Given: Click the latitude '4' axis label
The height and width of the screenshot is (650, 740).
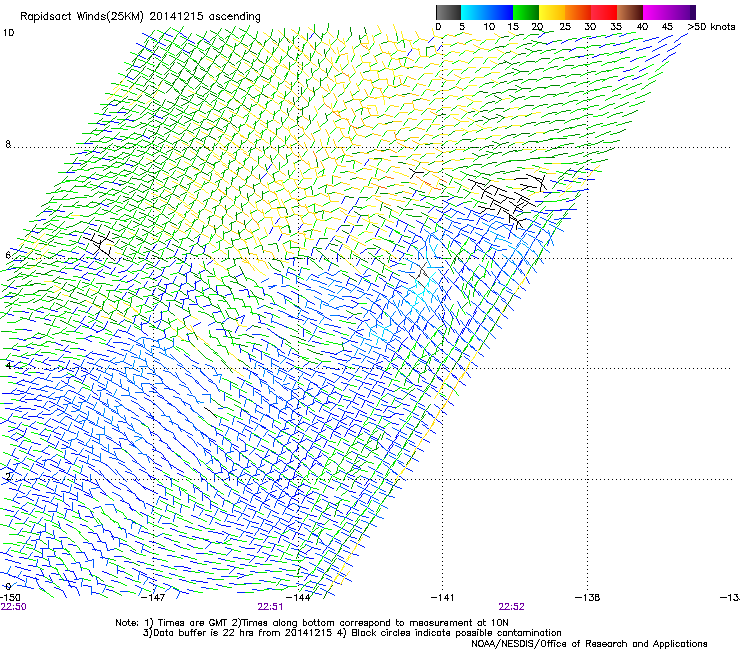Looking at the screenshot, I should tap(8, 366).
